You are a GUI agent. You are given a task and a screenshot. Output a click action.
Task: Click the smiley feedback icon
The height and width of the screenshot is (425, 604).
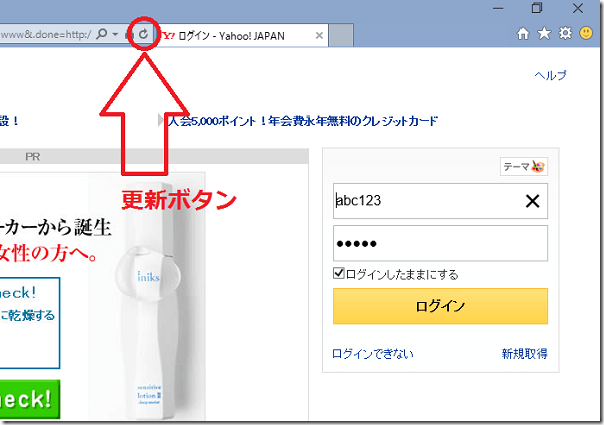586,35
